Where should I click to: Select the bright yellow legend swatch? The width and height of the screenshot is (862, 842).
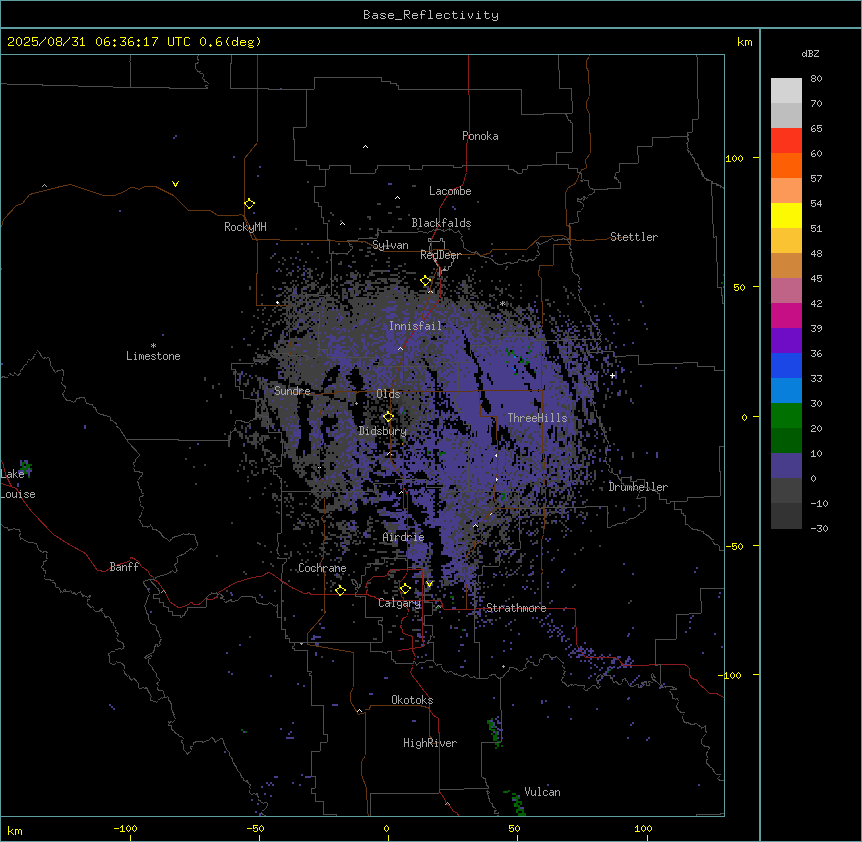tap(786, 215)
